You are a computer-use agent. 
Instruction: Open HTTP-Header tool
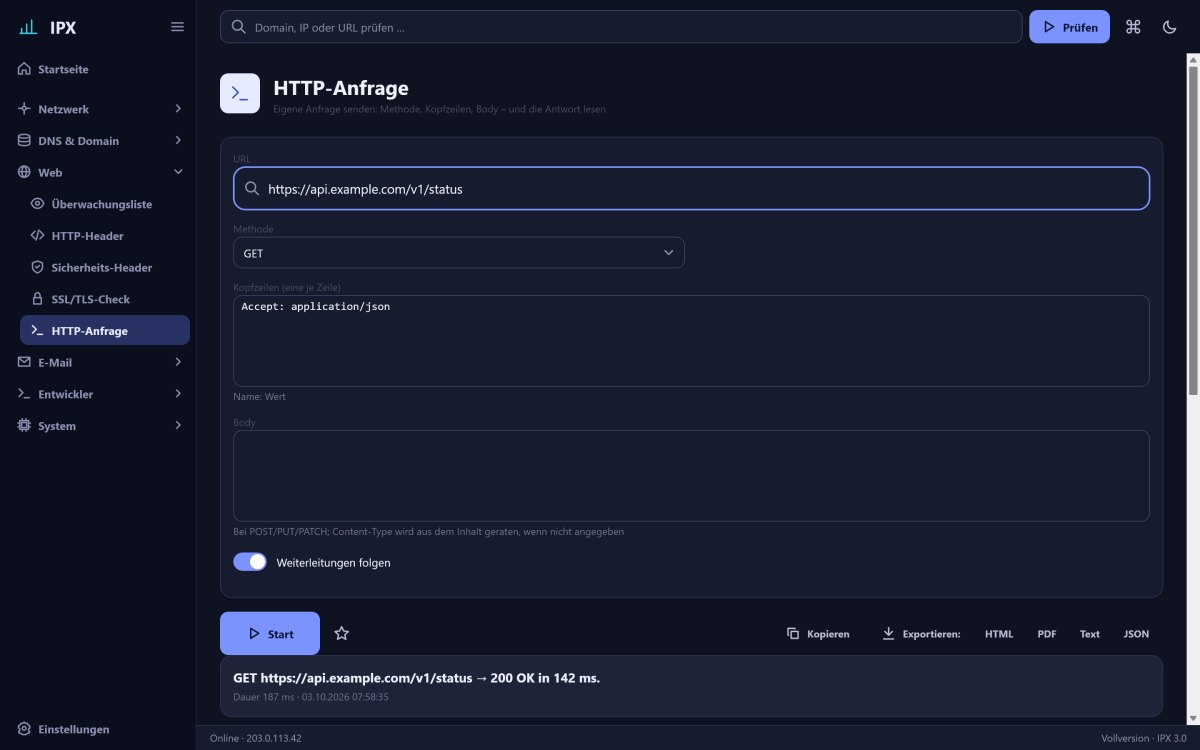coord(105,236)
